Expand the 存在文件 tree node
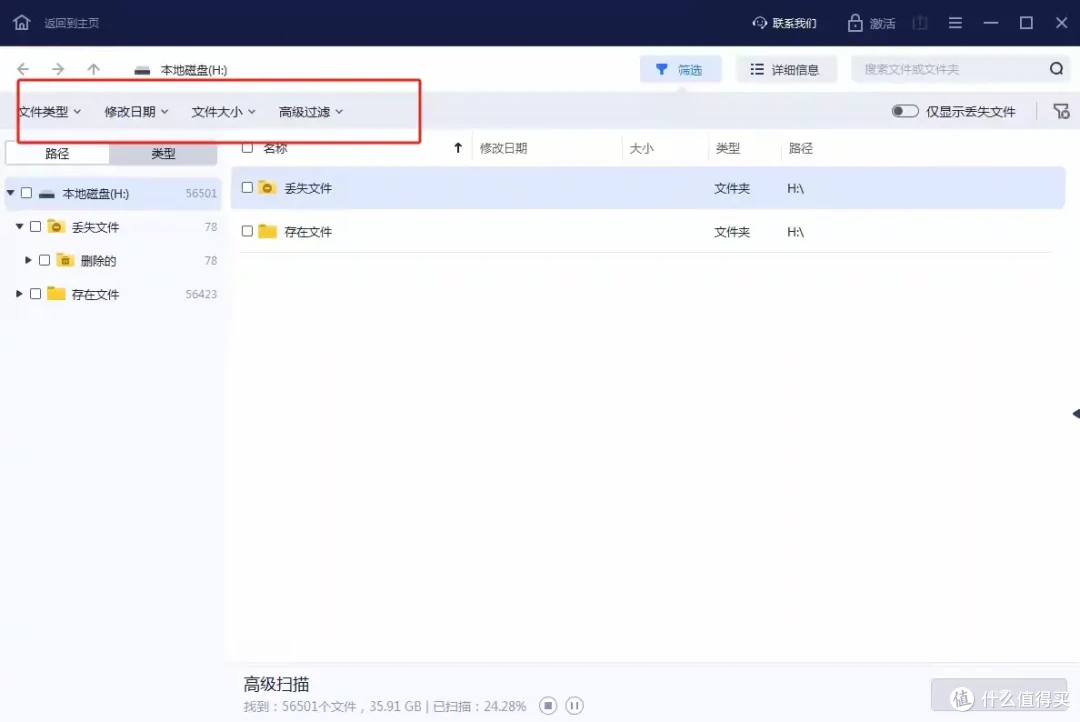 (x=19, y=293)
